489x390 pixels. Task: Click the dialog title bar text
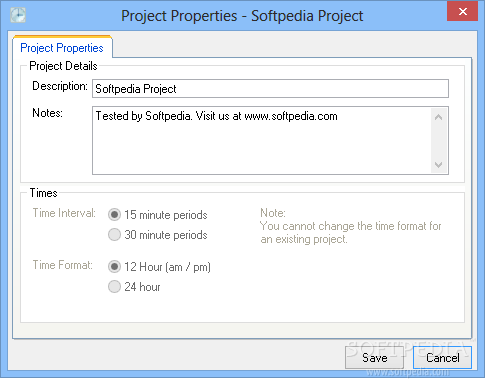click(242, 16)
